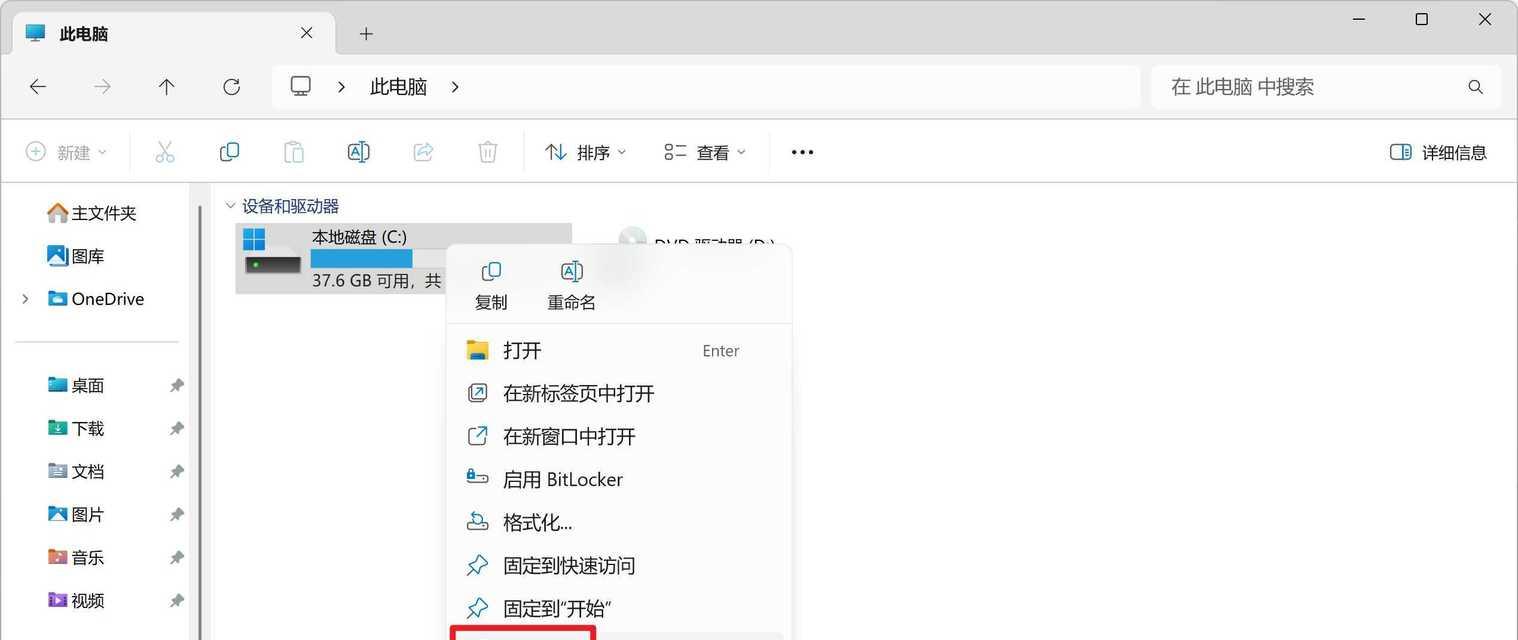
Task: Close the 此电脑 tab
Action: (307, 33)
